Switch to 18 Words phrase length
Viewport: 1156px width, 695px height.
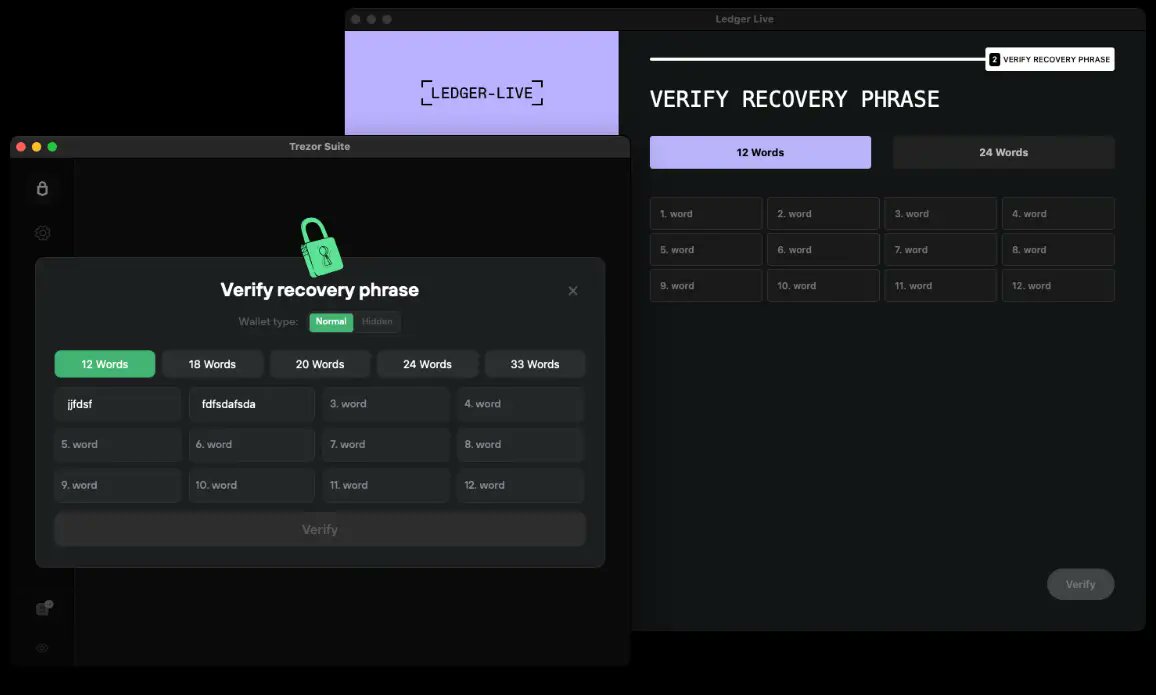[x=212, y=363]
